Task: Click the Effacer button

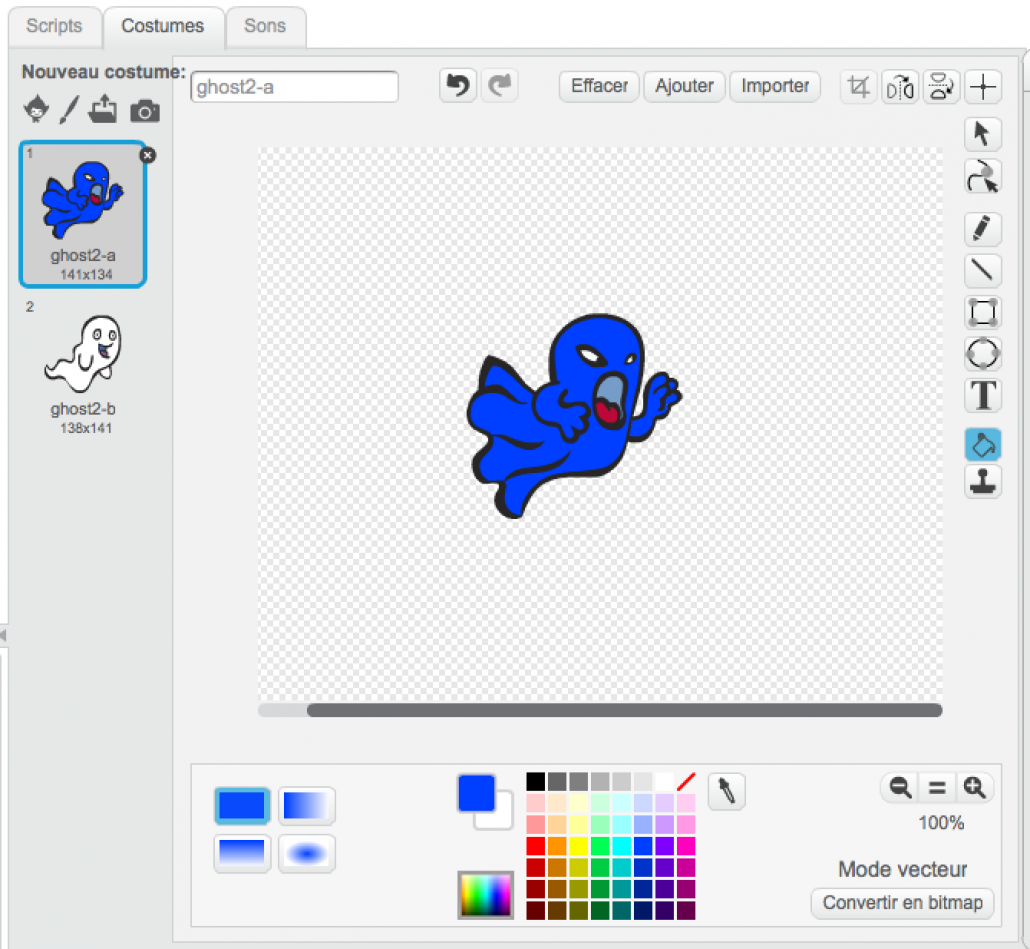Action: [598, 86]
